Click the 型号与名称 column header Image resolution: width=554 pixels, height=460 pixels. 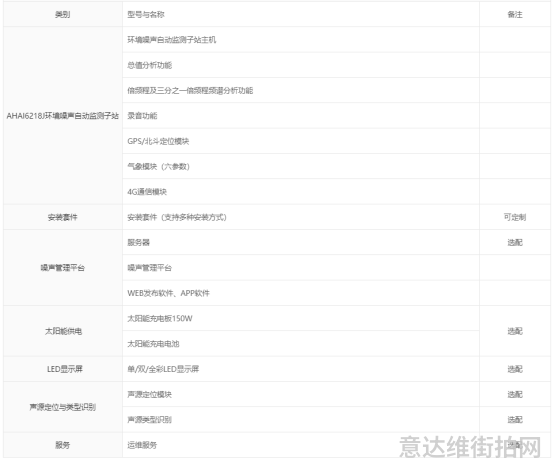pos(301,14)
